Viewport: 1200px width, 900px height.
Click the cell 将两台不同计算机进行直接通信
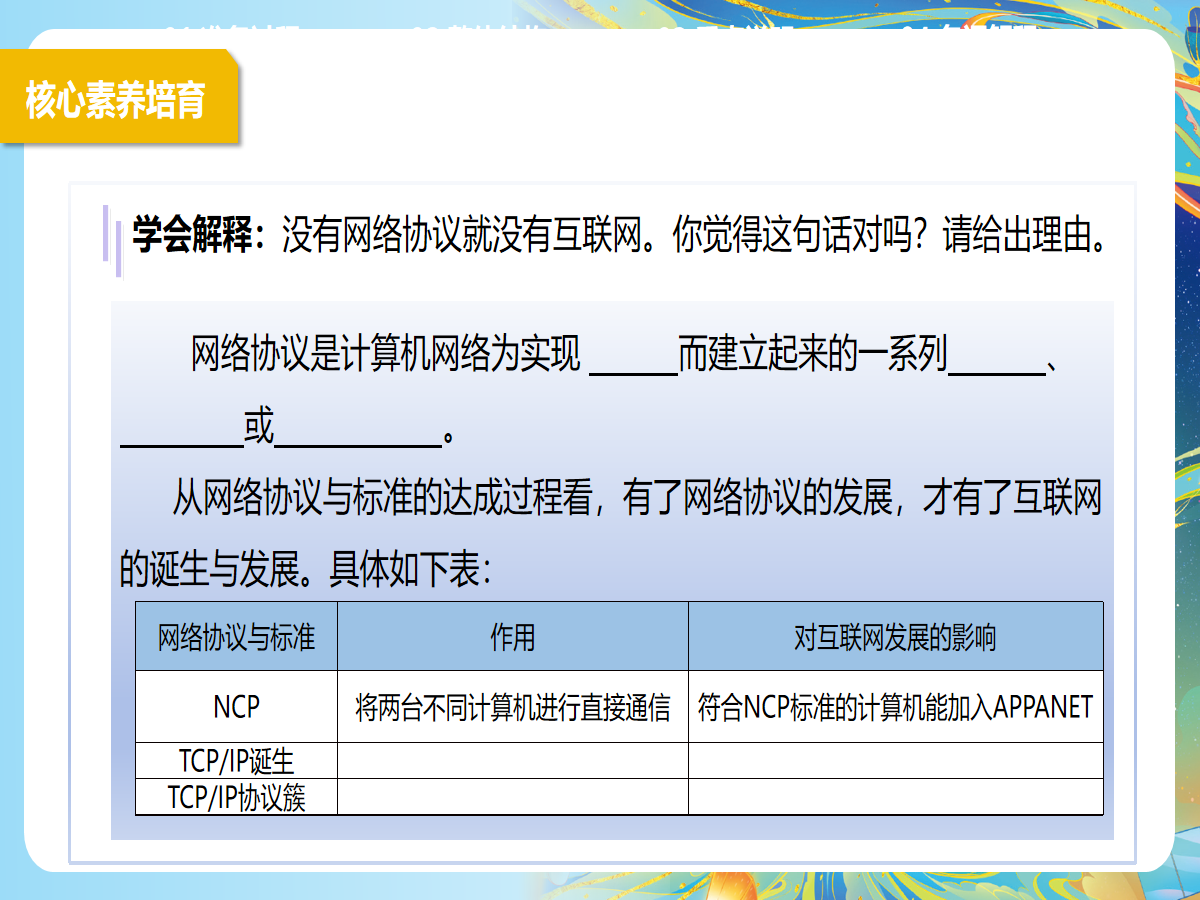pos(513,706)
